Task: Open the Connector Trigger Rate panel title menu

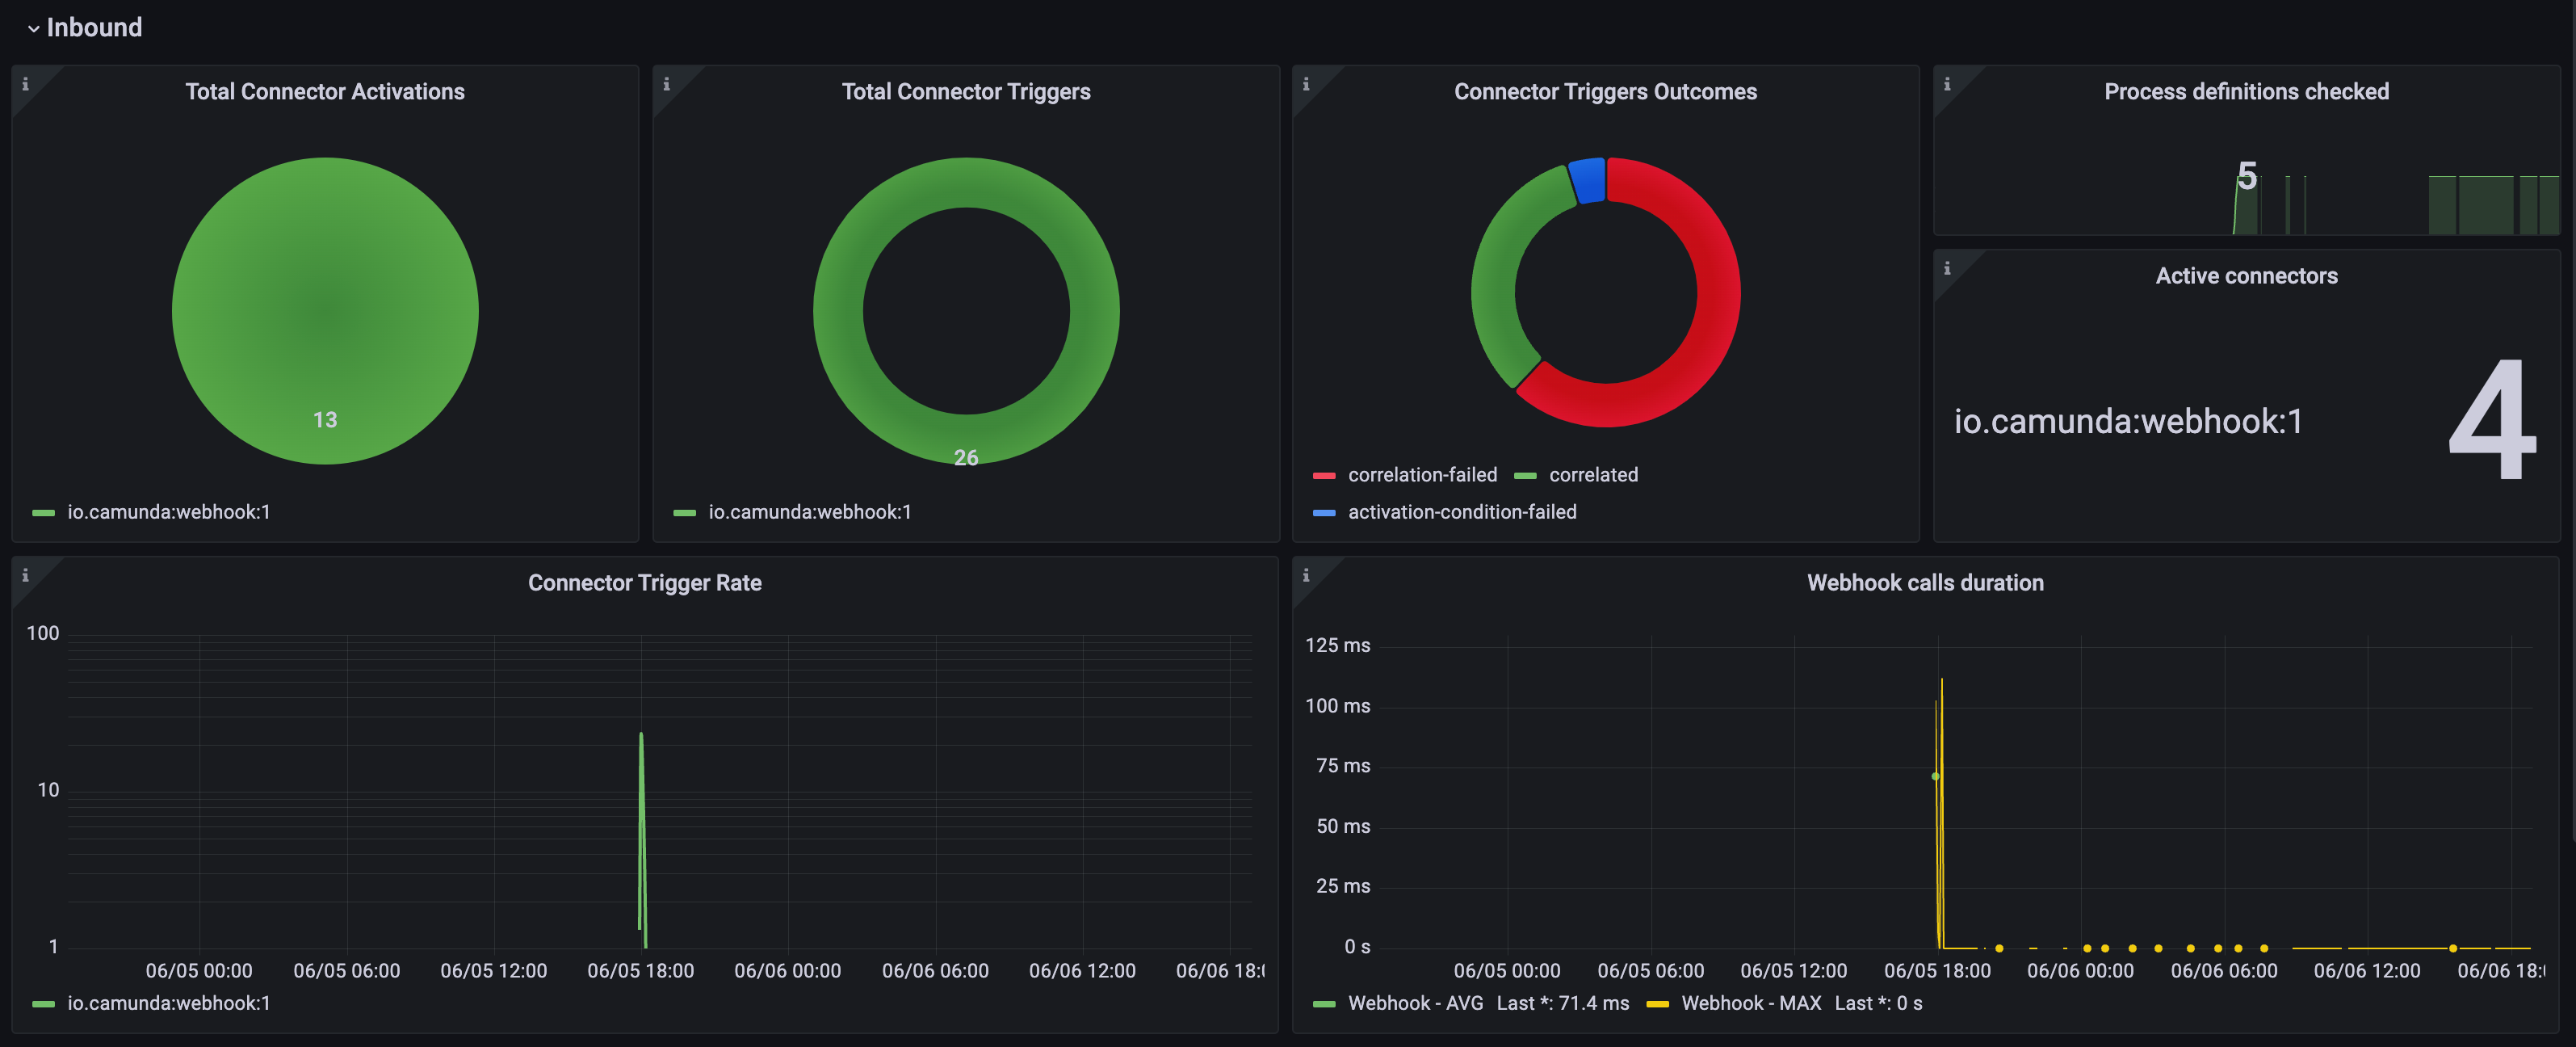Action: pos(645,583)
